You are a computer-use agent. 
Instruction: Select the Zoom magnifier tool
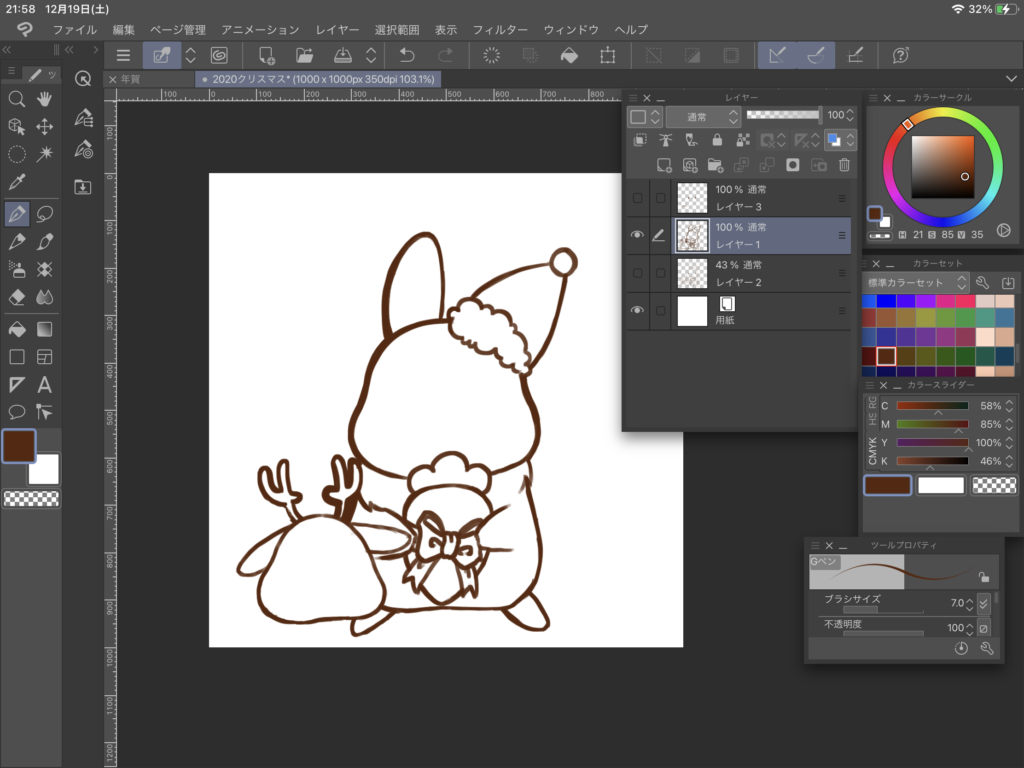17,98
